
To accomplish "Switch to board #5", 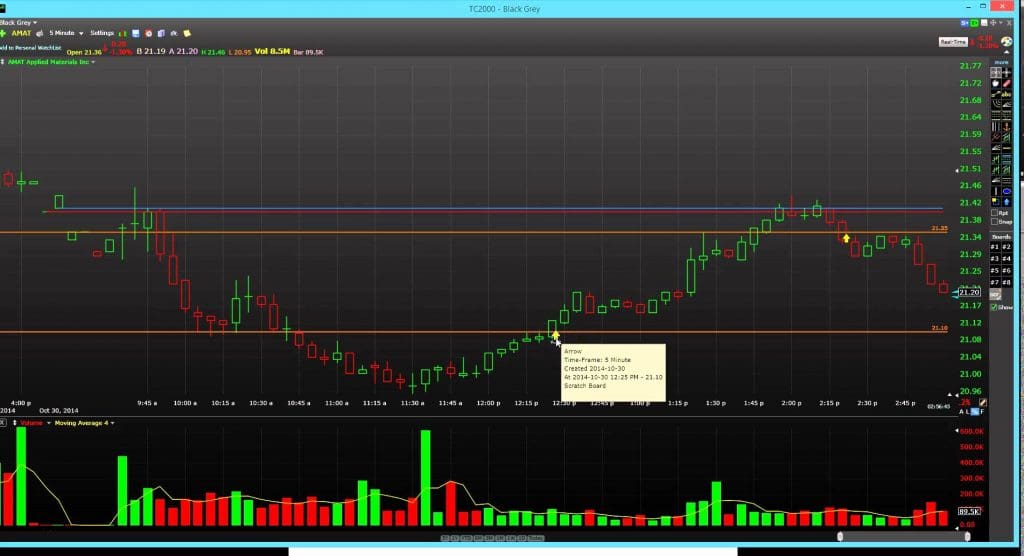I will [x=995, y=270].
